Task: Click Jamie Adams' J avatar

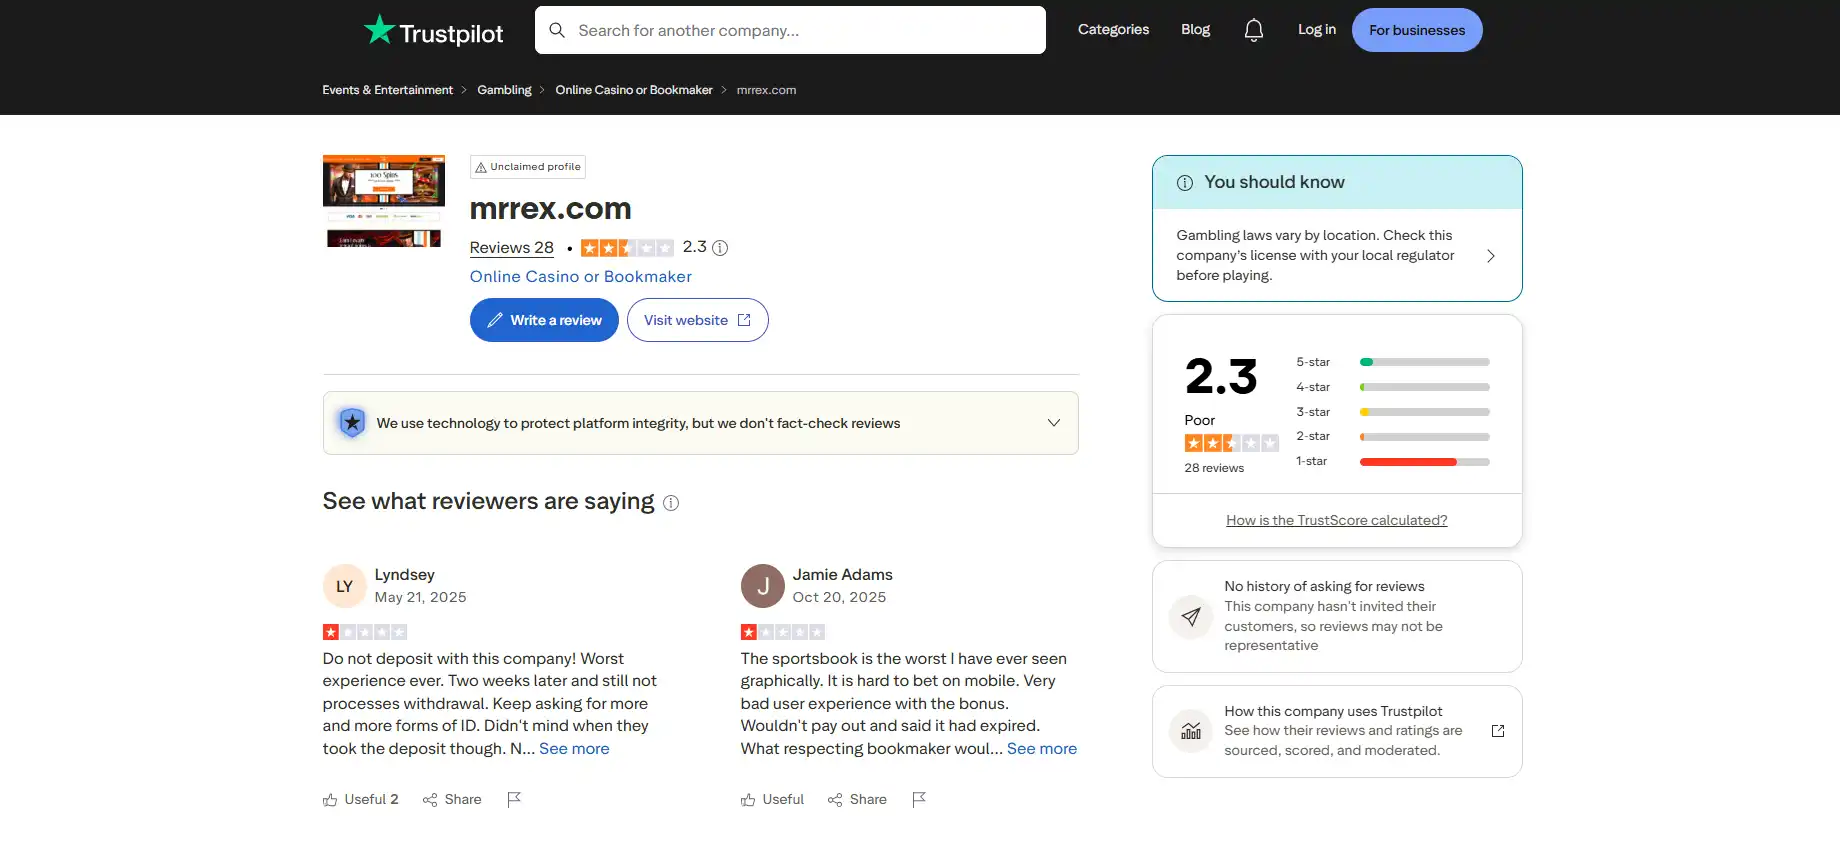Action: click(x=762, y=586)
